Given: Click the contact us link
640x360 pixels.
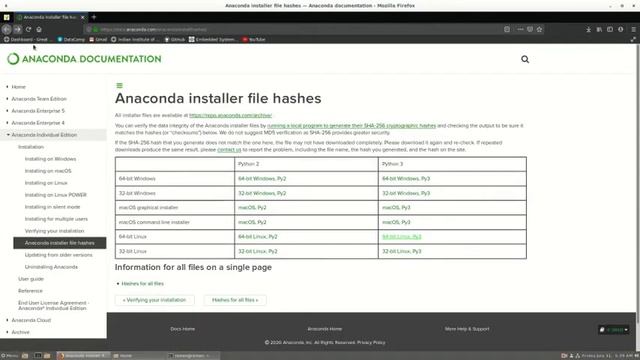Looking at the screenshot, I should coord(229,150).
